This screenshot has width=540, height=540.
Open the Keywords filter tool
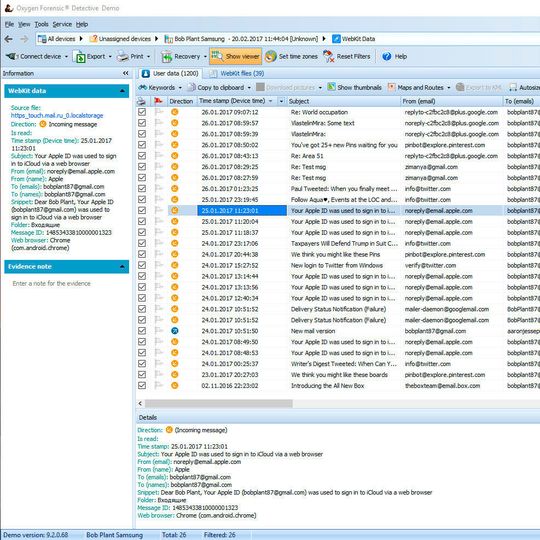pyautogui.click(x=157, y=87)
